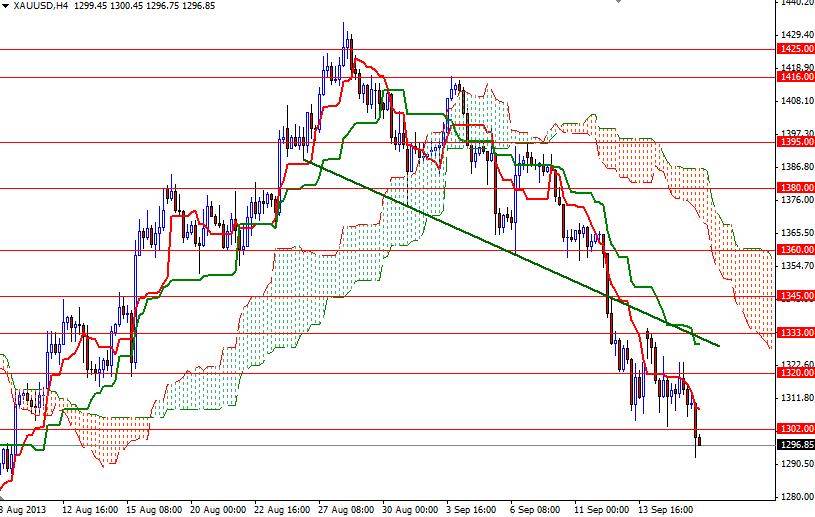Click the 30 Aug 00:00 time label
Screen dimensions: 815x517
410,510
